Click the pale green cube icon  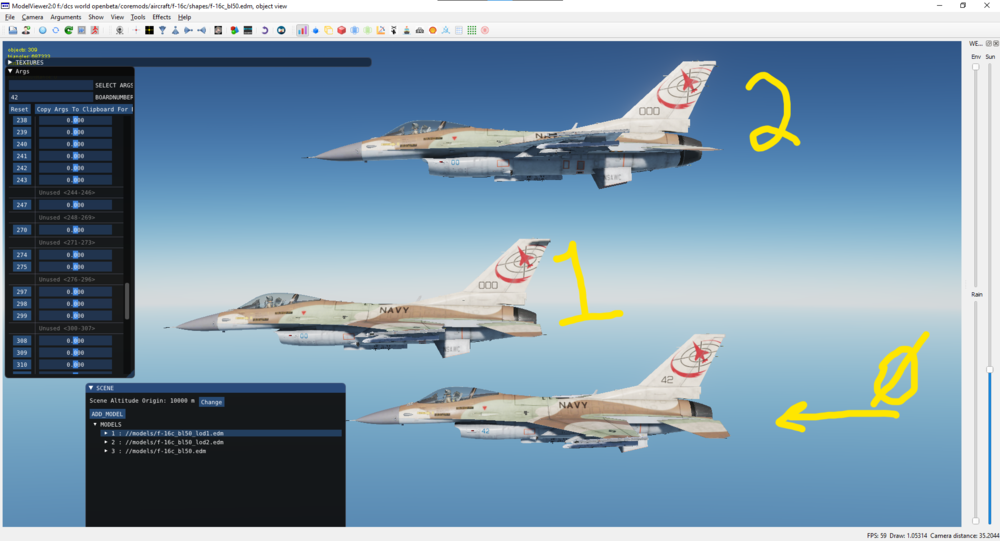[368, 30]
